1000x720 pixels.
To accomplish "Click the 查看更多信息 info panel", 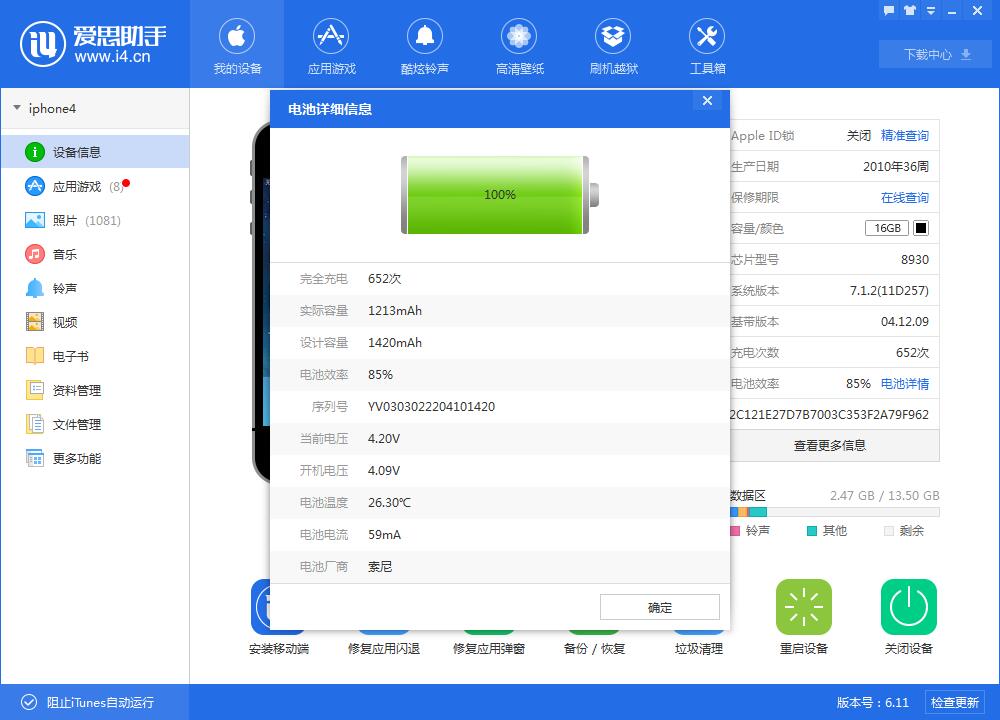I will click(x=830, y=446).
